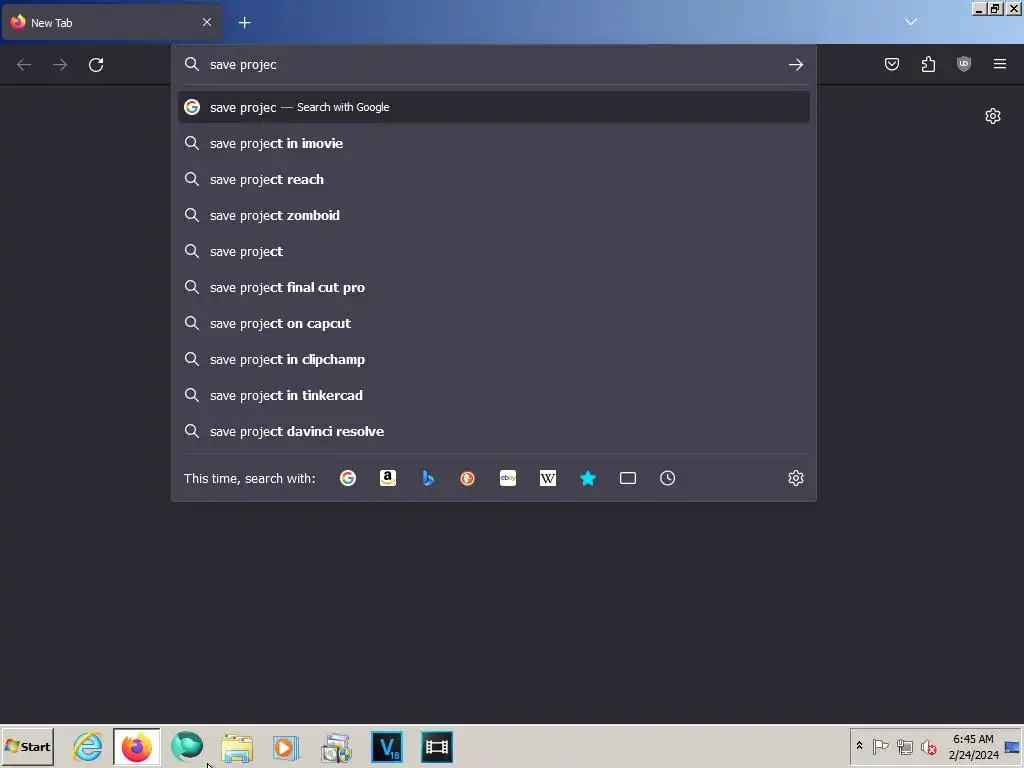Image resolution: width=1024 pixels, height=768 pixels.
Task: Choose 'save projec — Search with Google' entry
Action: tap(494, 107)
